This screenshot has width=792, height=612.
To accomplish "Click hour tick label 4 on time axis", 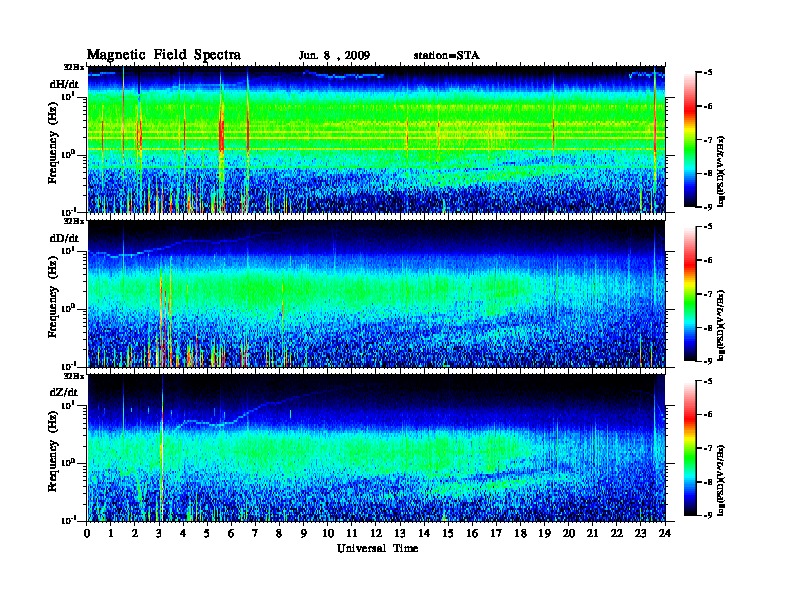I will pos(183,533).
